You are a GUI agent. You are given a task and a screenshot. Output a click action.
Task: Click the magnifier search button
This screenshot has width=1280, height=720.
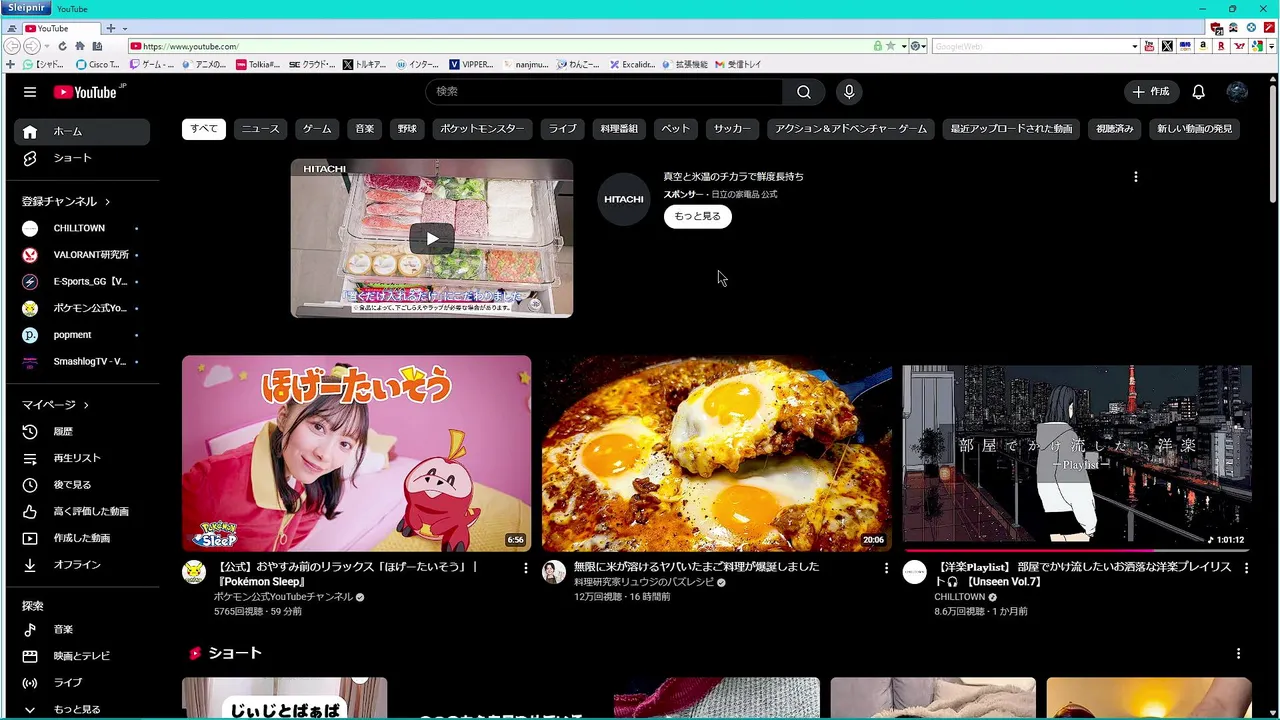click(x=804, y=92)
